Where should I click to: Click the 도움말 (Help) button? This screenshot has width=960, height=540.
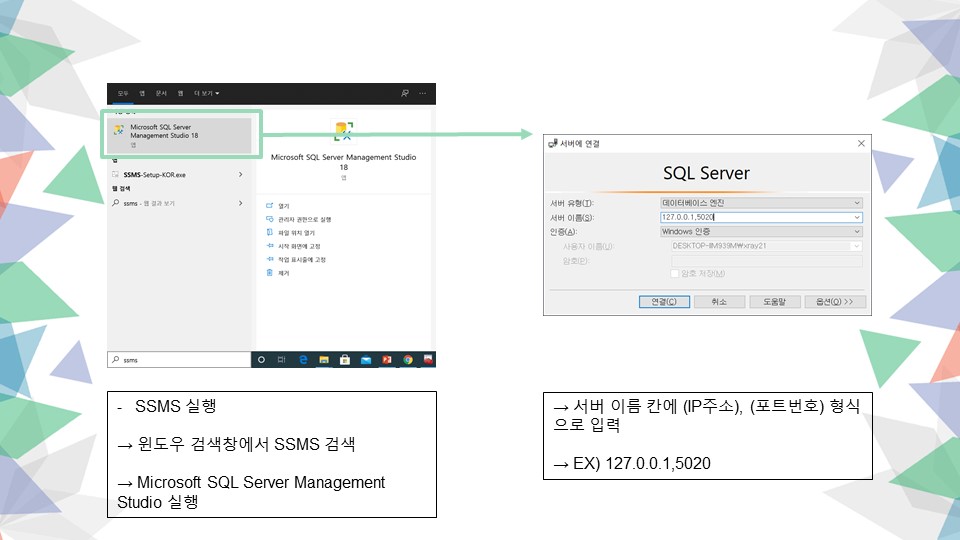tap(775, 302)
